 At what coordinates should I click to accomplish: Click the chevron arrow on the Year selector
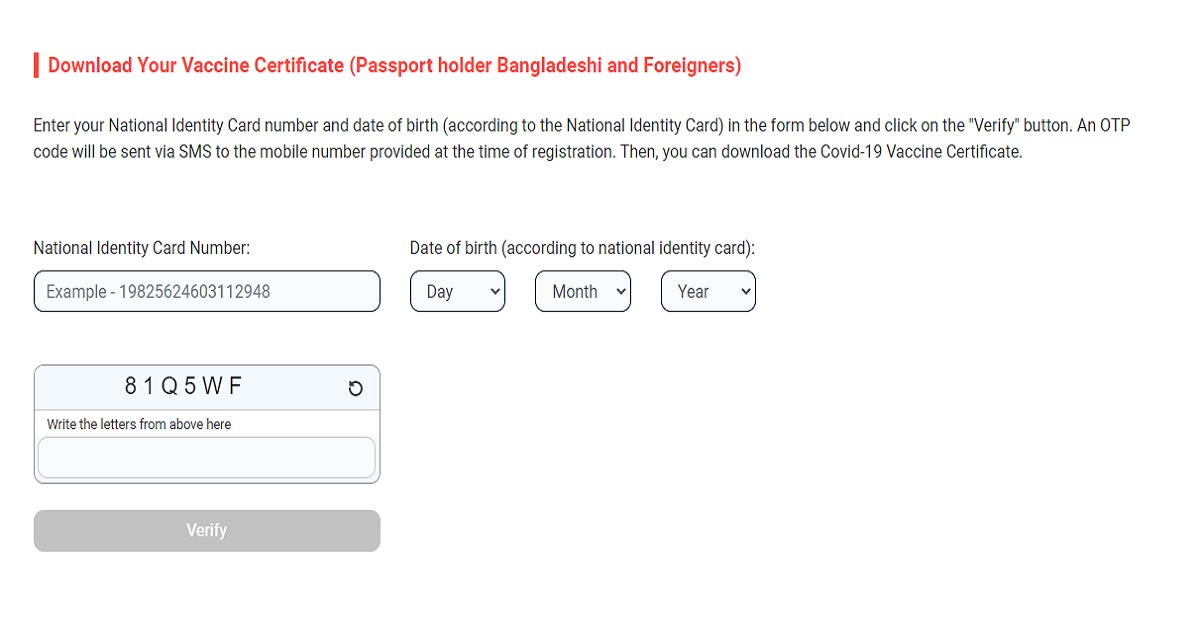(744, 291)
